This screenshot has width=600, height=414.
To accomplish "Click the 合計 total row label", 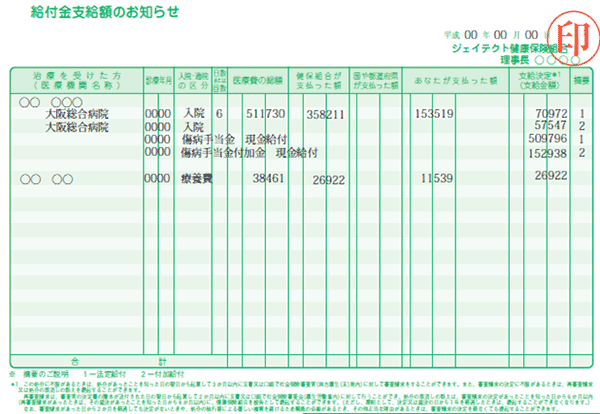I will pyautogui.click(x=119, y=361).
